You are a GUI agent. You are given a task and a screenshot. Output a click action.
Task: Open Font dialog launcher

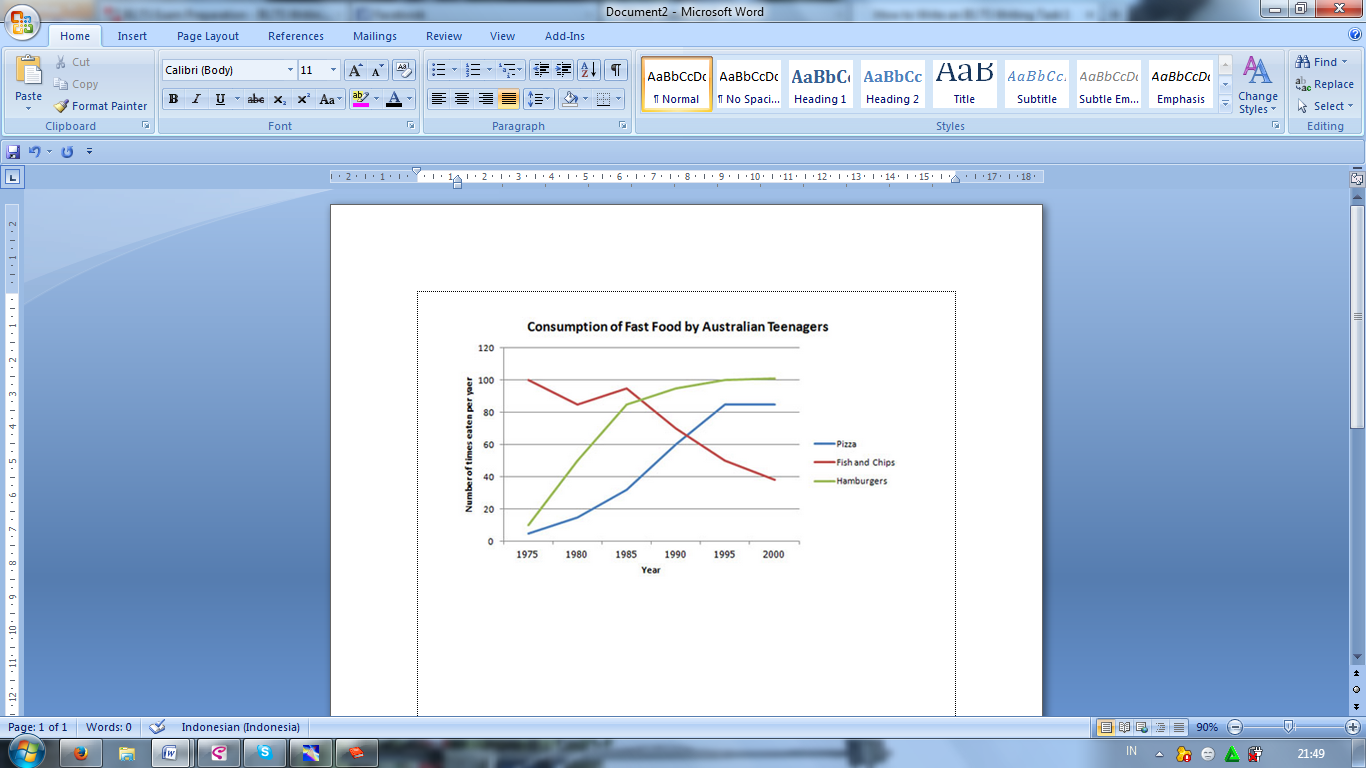[x=411, y=126]
